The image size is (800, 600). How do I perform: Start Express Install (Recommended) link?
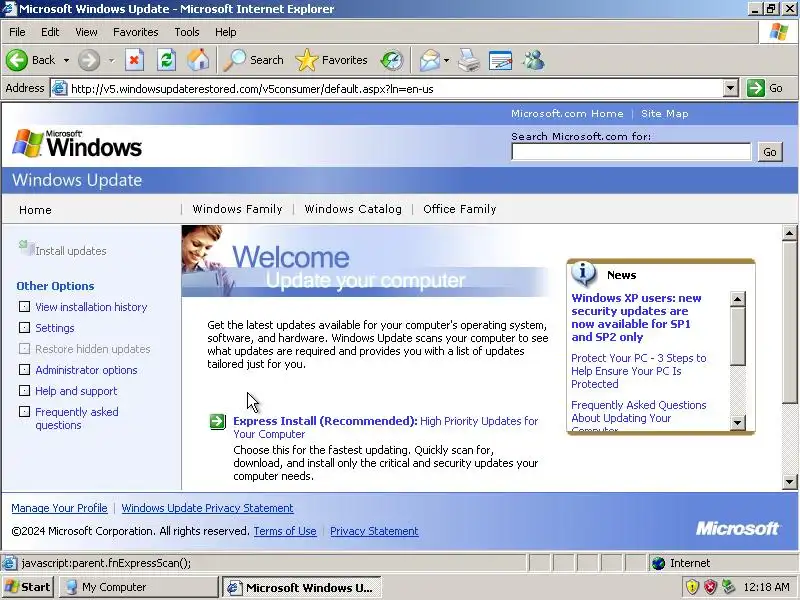click(325, 421)
